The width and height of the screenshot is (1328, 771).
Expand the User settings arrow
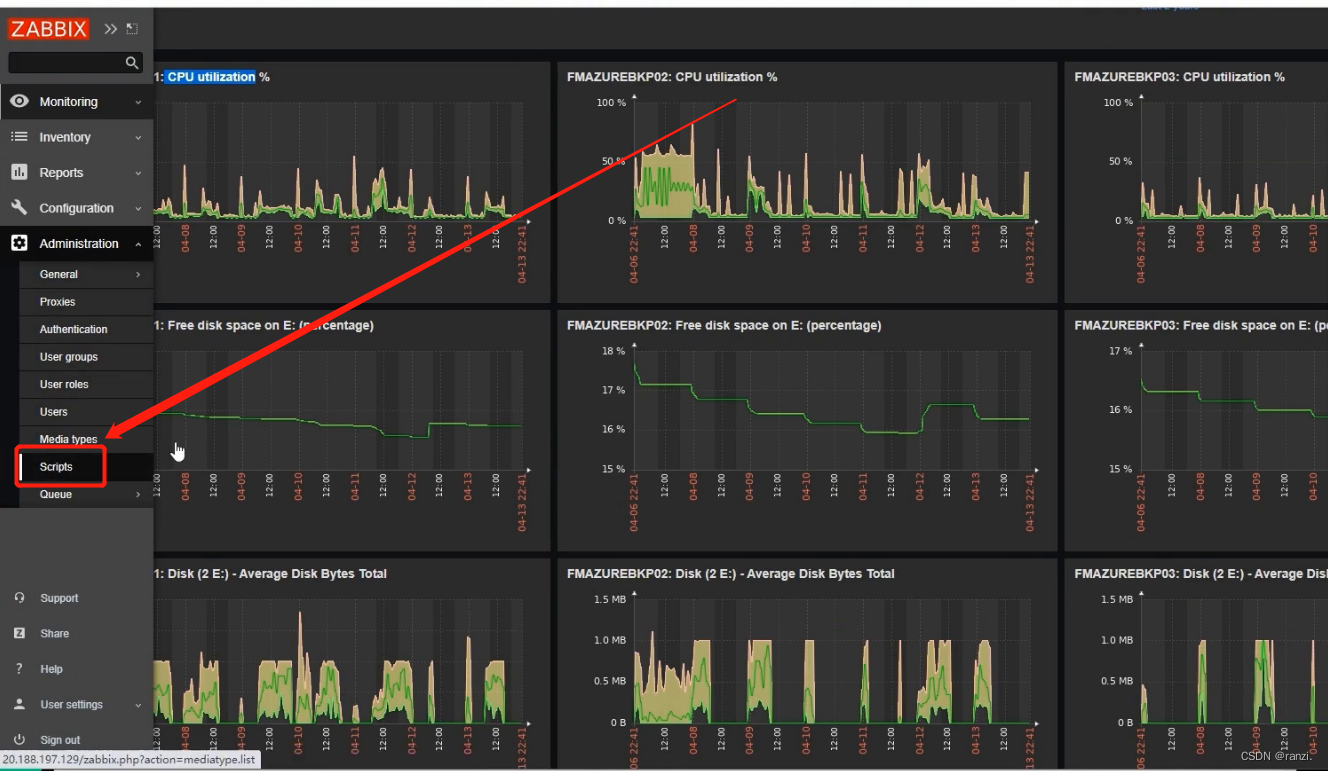[138, 705]
